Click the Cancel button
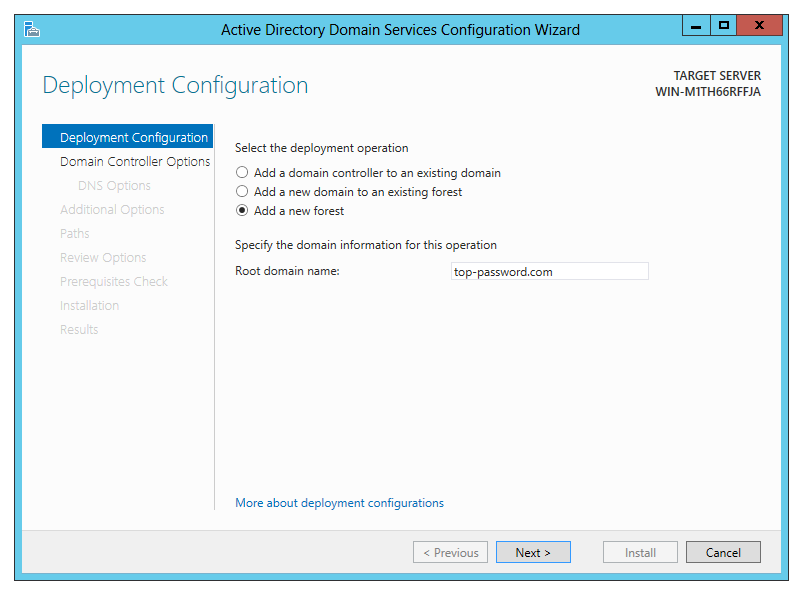The image size is (810, 594). click(723, 553)
